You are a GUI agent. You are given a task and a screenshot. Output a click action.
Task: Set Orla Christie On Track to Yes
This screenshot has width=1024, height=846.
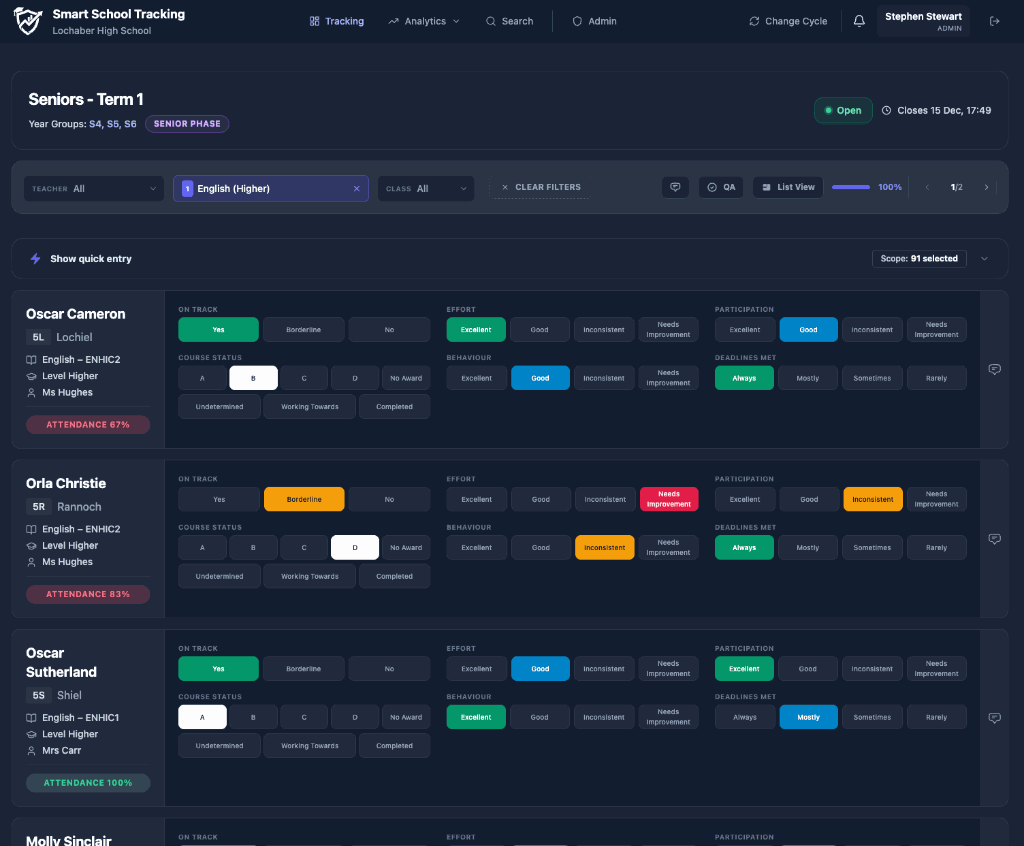click(219, 500)
